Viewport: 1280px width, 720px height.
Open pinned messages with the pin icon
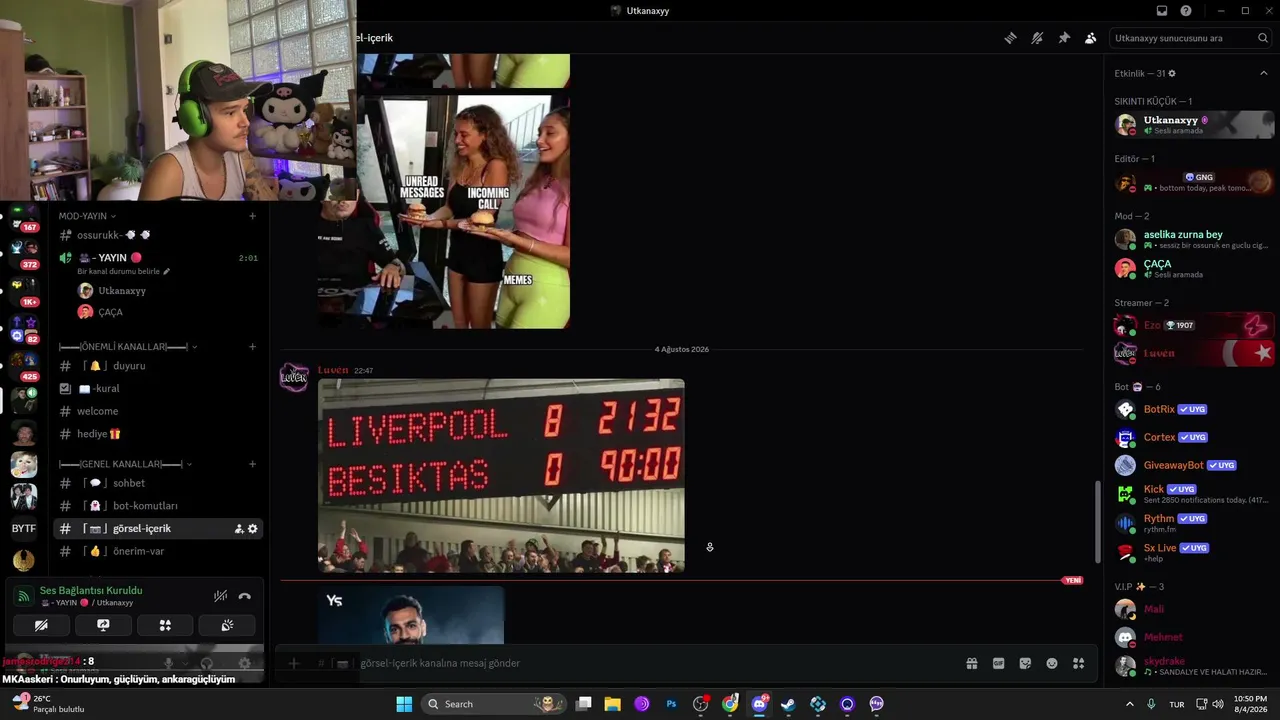1064,38
